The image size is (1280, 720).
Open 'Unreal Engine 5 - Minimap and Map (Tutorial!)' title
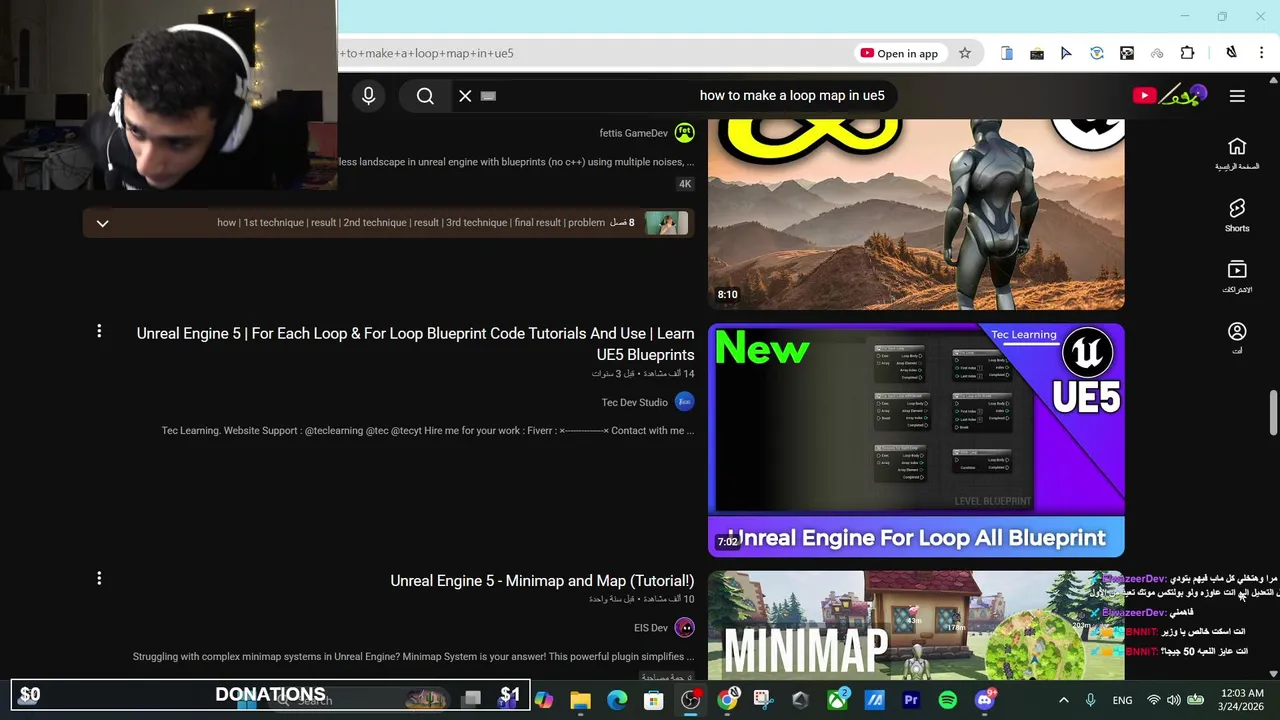coord(542,581)
